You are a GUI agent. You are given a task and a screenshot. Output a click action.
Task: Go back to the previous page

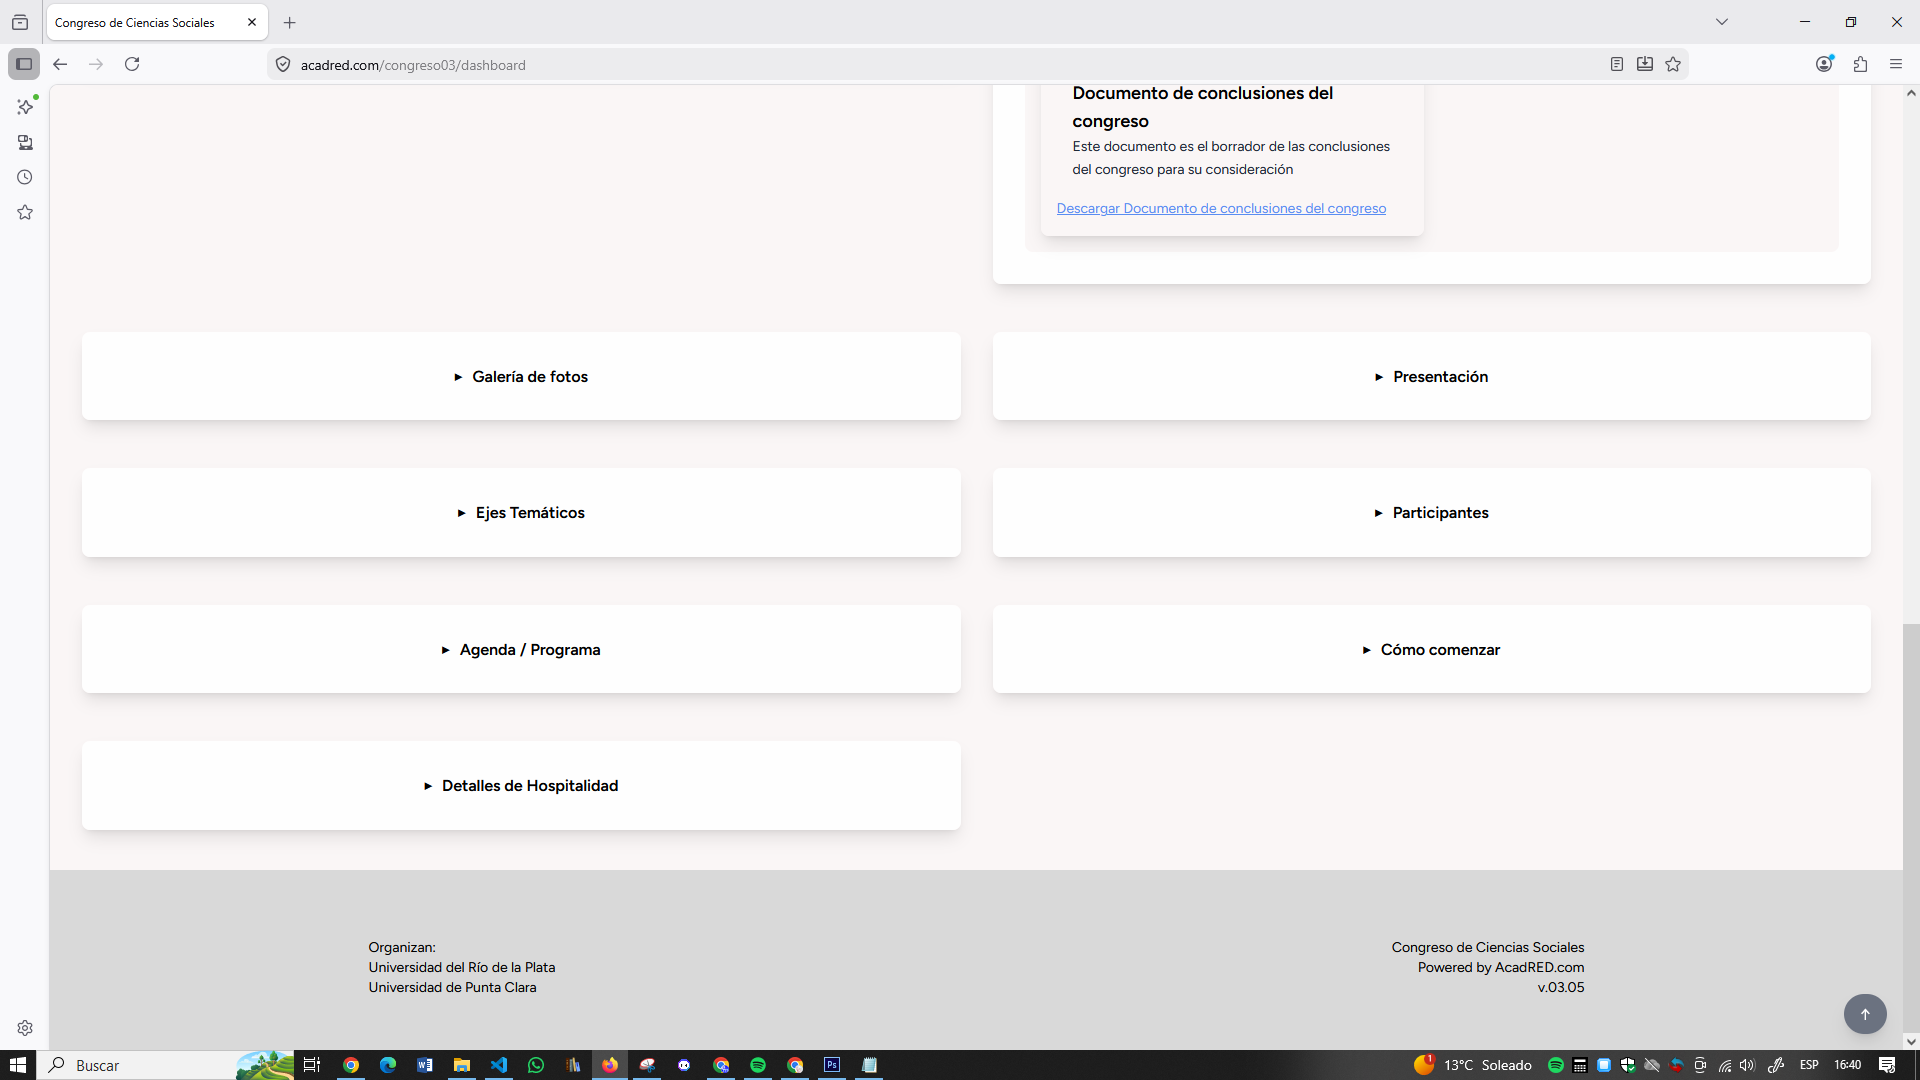[x=60, y=64]
